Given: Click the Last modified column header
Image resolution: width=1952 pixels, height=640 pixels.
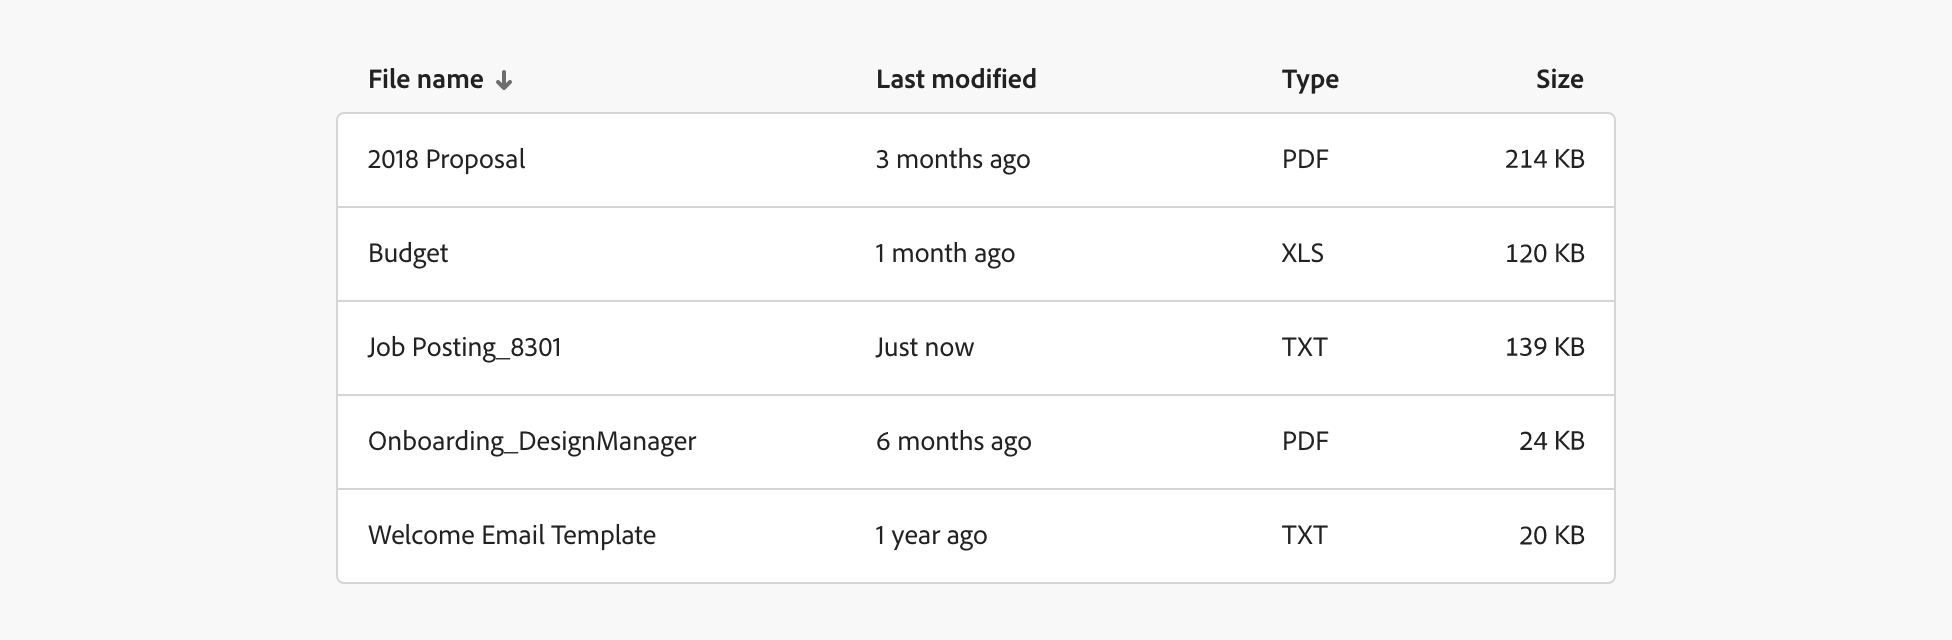Looking at the screenshot, I should (x=956, y=80).
